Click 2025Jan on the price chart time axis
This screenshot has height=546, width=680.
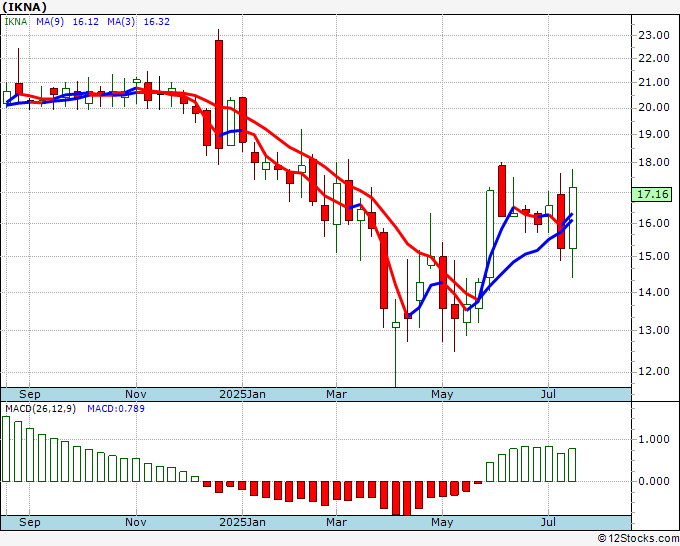[242, 394]
